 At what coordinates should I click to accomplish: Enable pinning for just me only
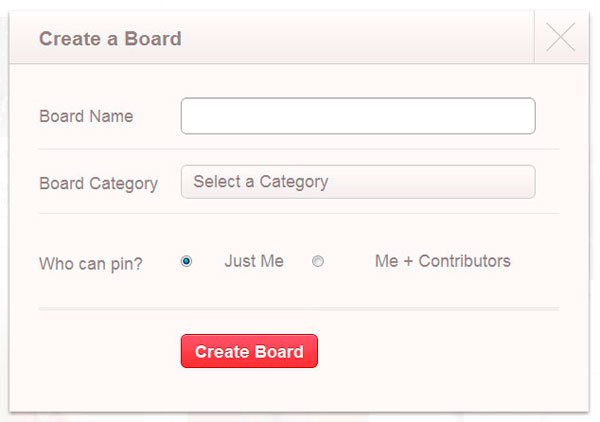tap(187, 262)
